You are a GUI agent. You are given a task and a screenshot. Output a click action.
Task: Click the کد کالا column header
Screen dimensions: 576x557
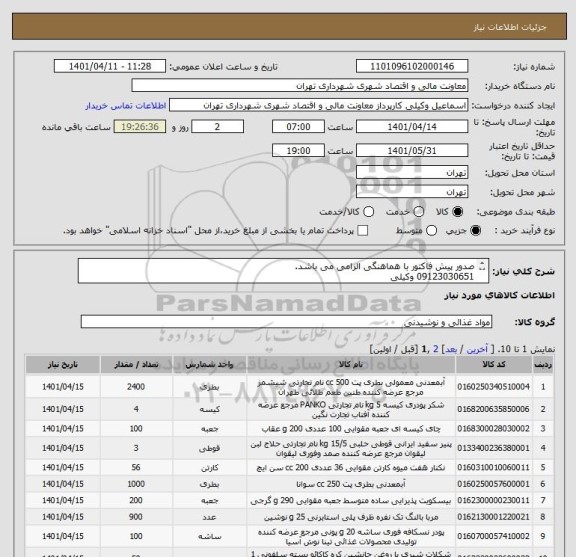click(x=493, y=364)
